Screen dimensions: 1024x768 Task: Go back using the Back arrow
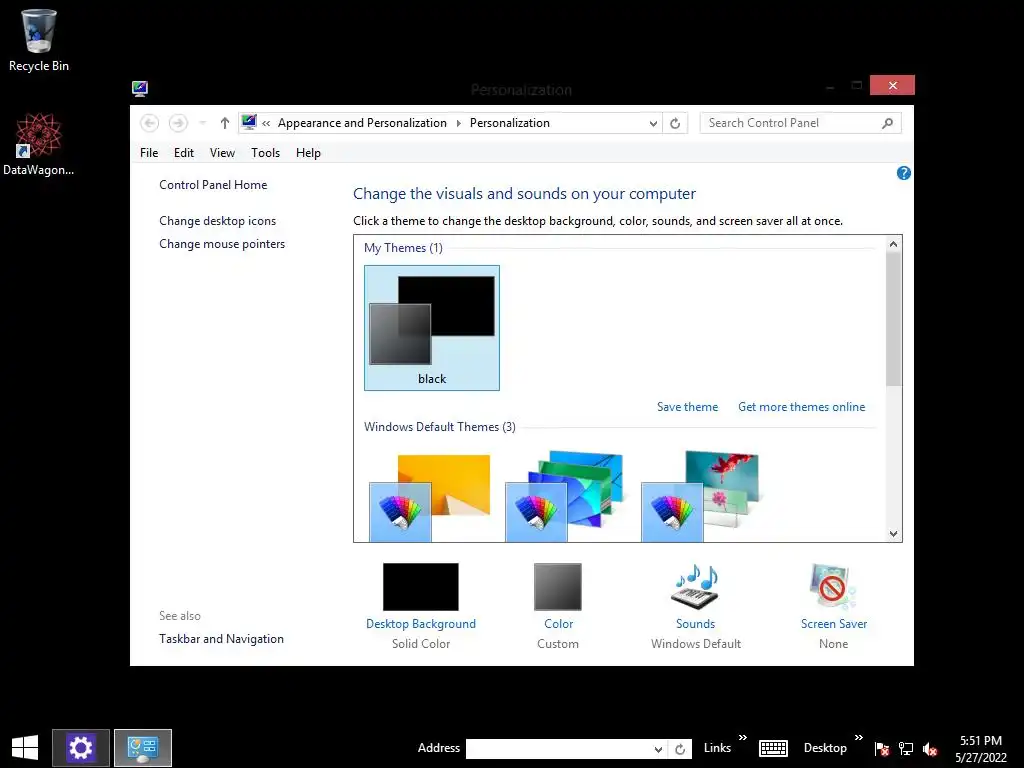[150, 123]
